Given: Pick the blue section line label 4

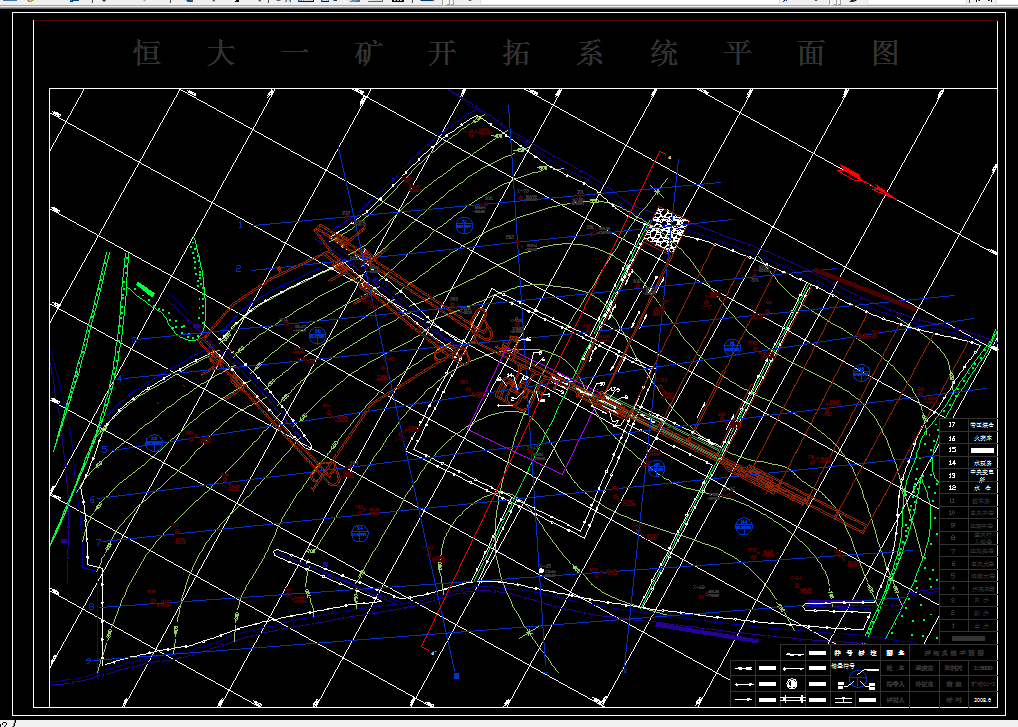Looking at the screenshot, I should [x=119, y=378].
